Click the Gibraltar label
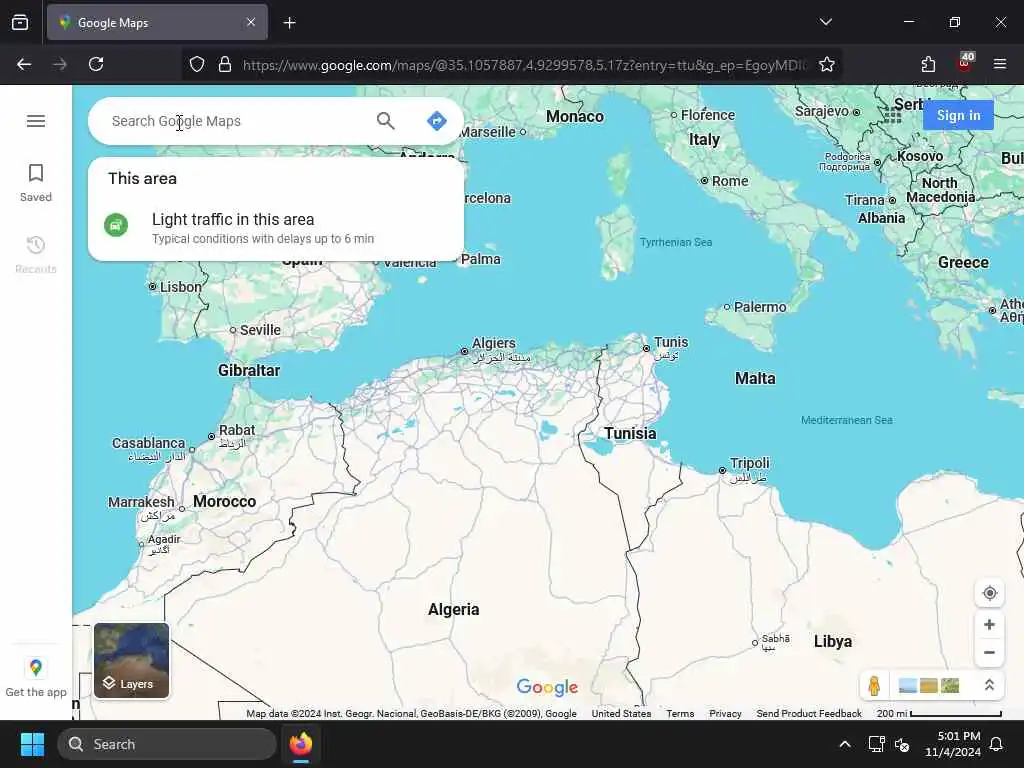 click(x=249, y=371)
